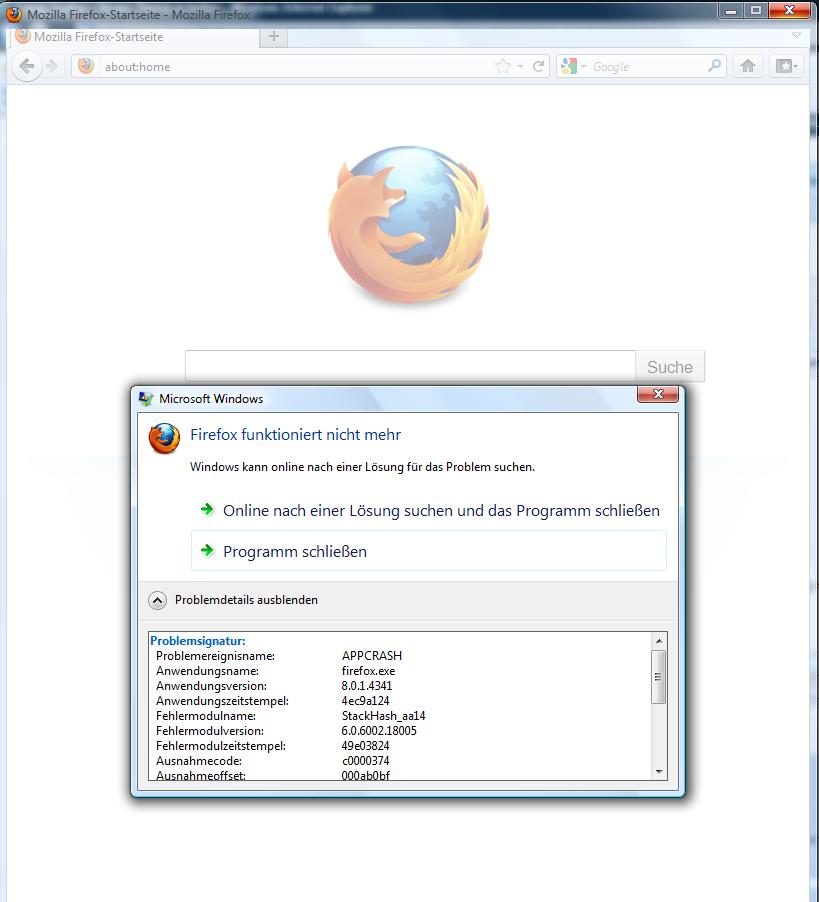Click the Firefox site identity icon

click(86, 66)
